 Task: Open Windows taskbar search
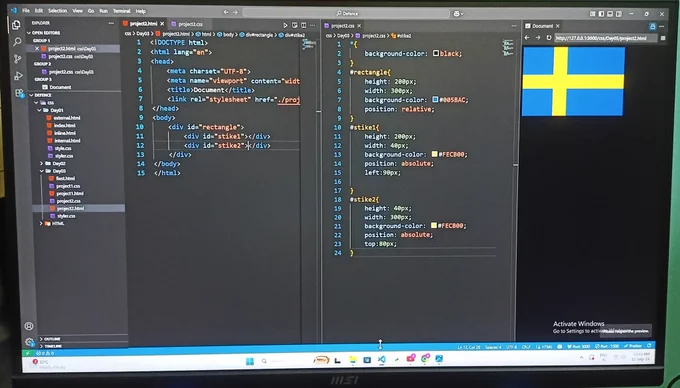tap(264, 361)
